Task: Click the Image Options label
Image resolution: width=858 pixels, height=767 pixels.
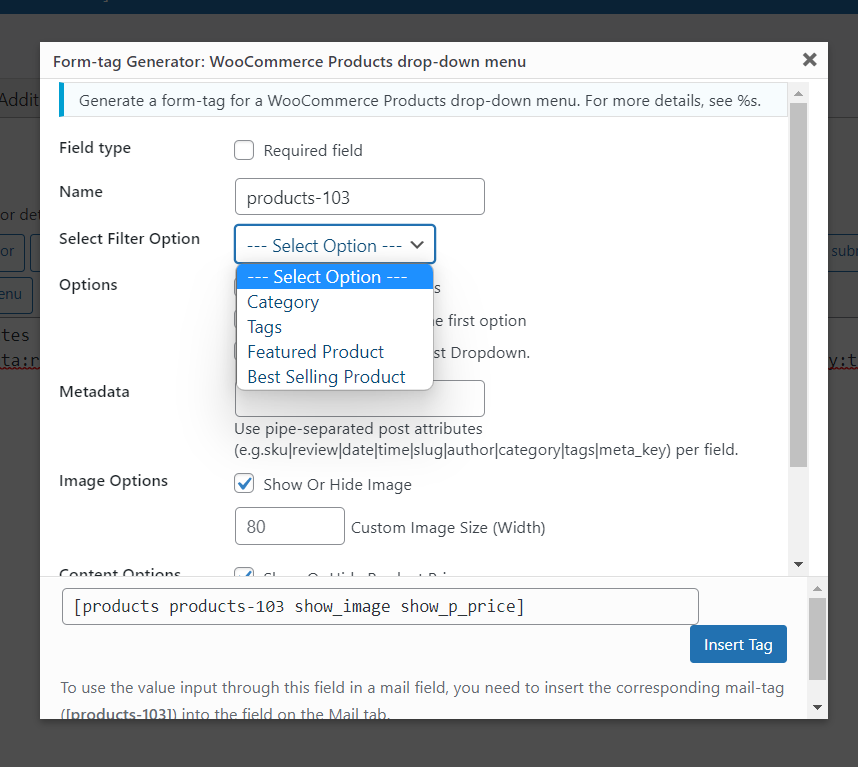Action: (x=113, y=481)
